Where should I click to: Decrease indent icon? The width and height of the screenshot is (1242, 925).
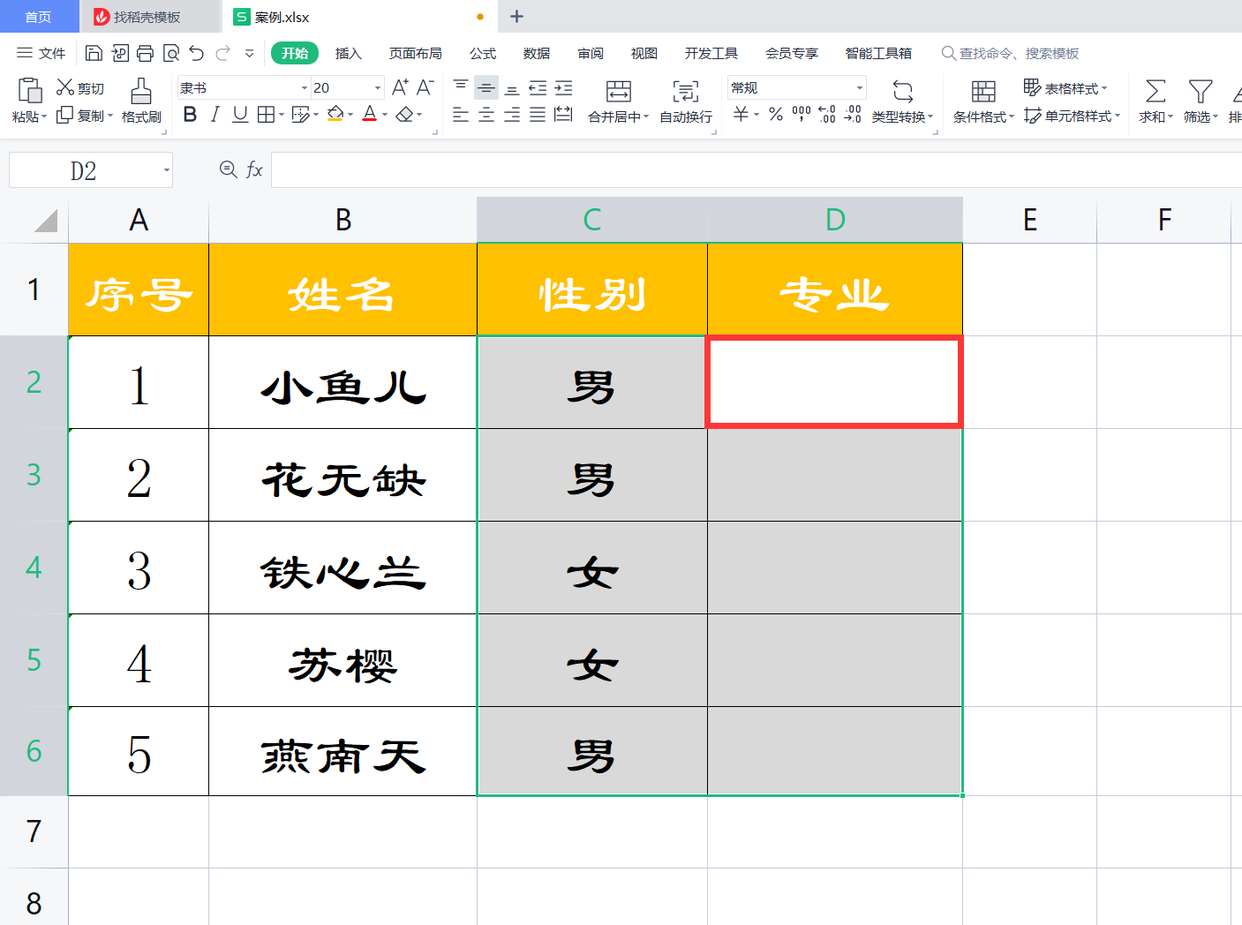(x=538, y=88)
